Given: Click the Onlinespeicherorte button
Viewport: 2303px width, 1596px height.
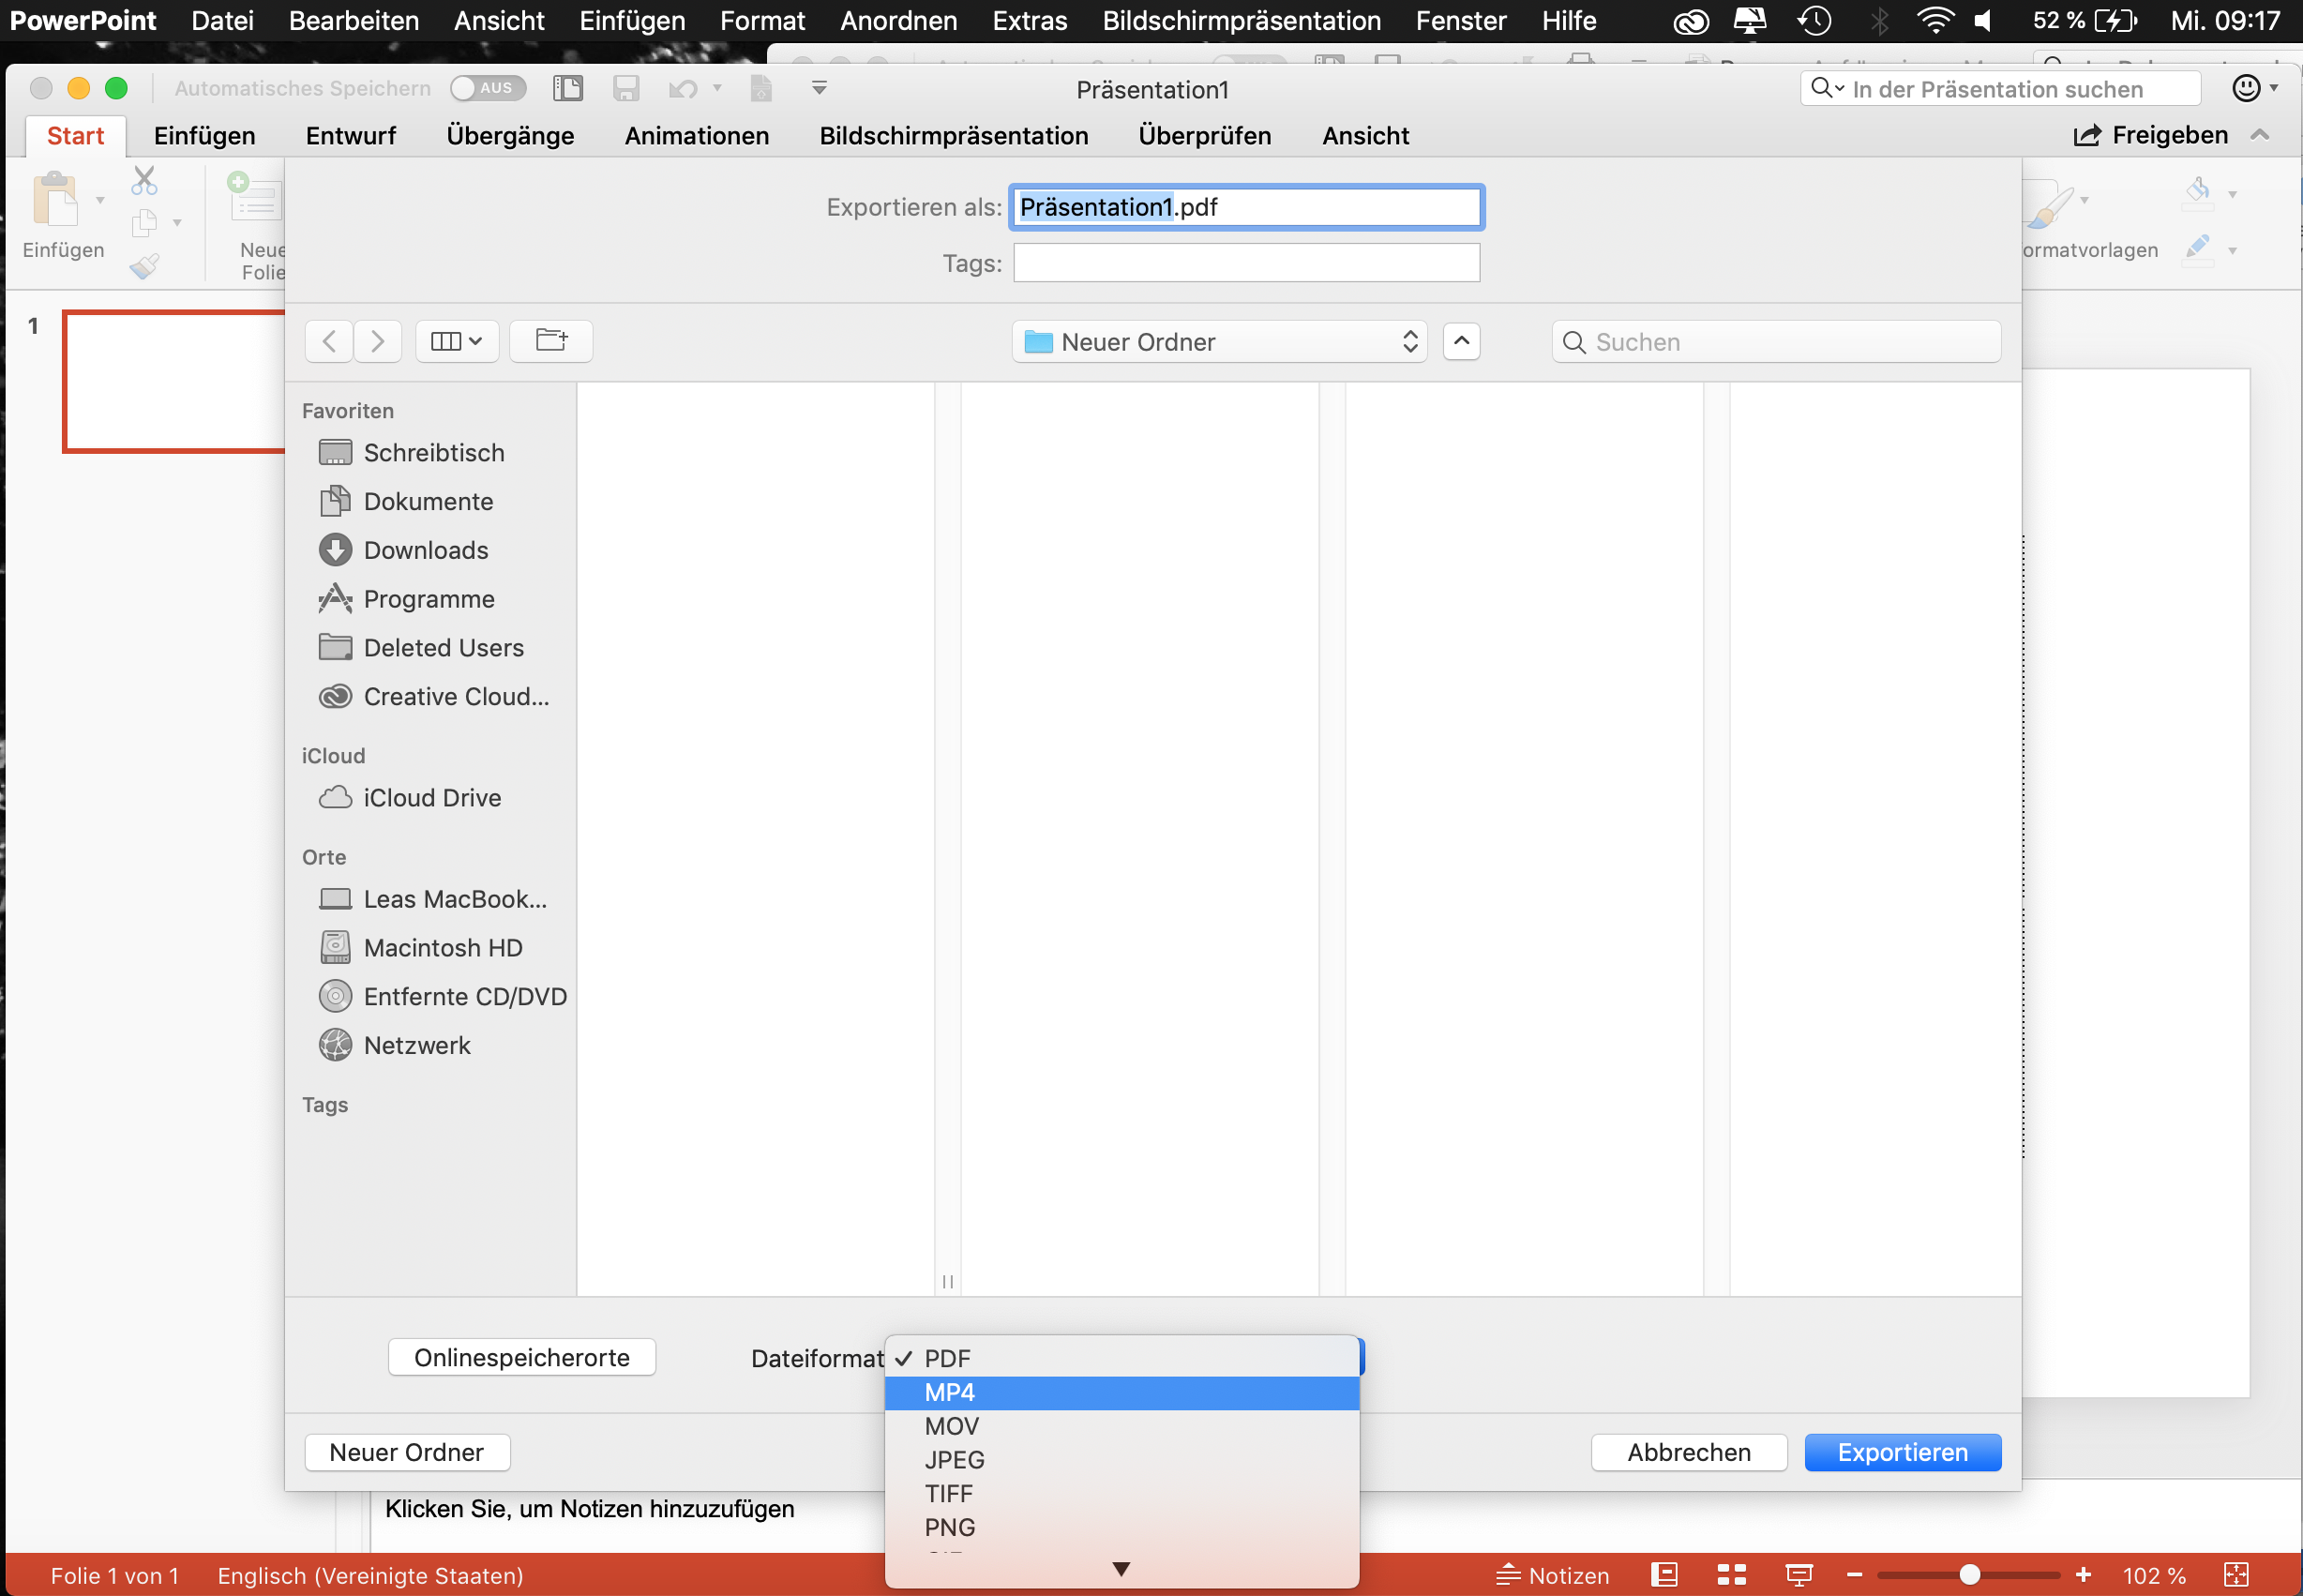Looking at the screenshot, I should coord(522,1358).
